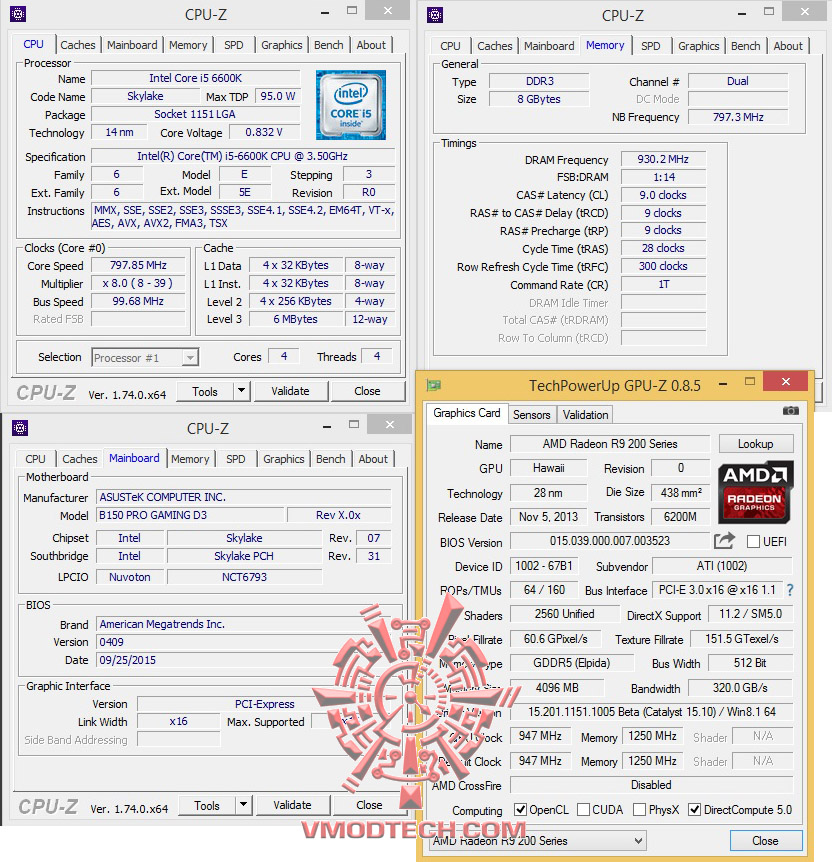Click the Core Speed 797.85 MHz value

coord(138,266)
